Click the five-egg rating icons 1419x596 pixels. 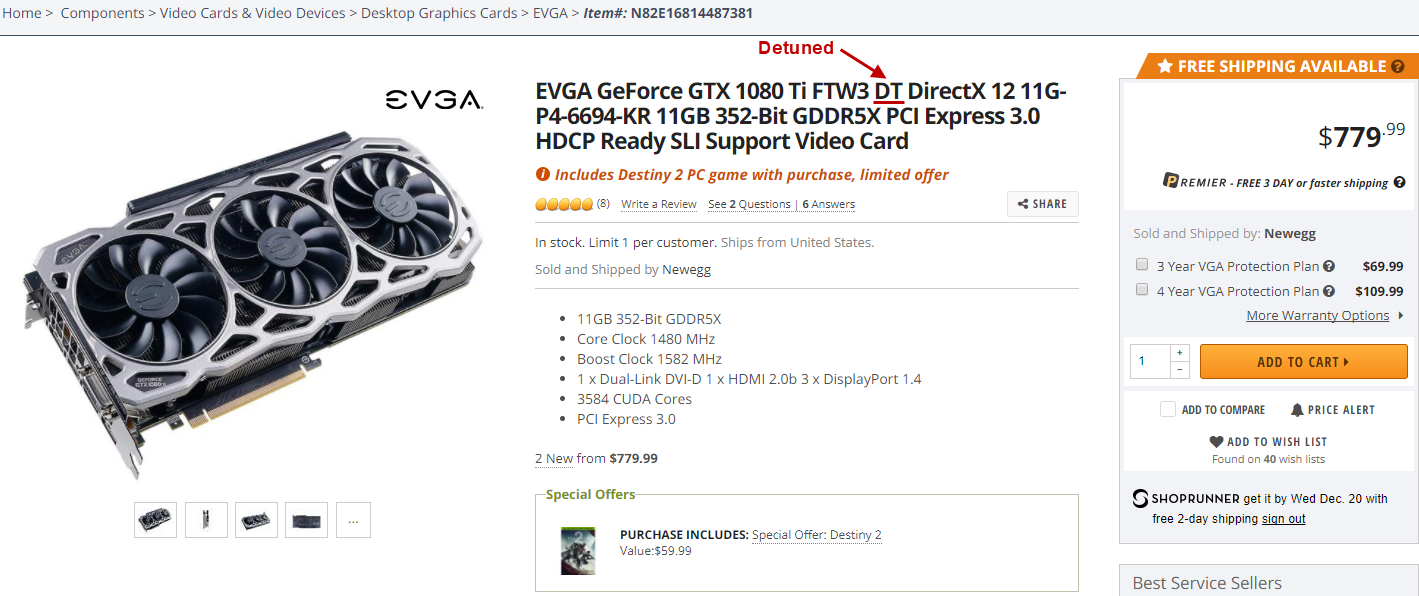[x=564, y=204]
